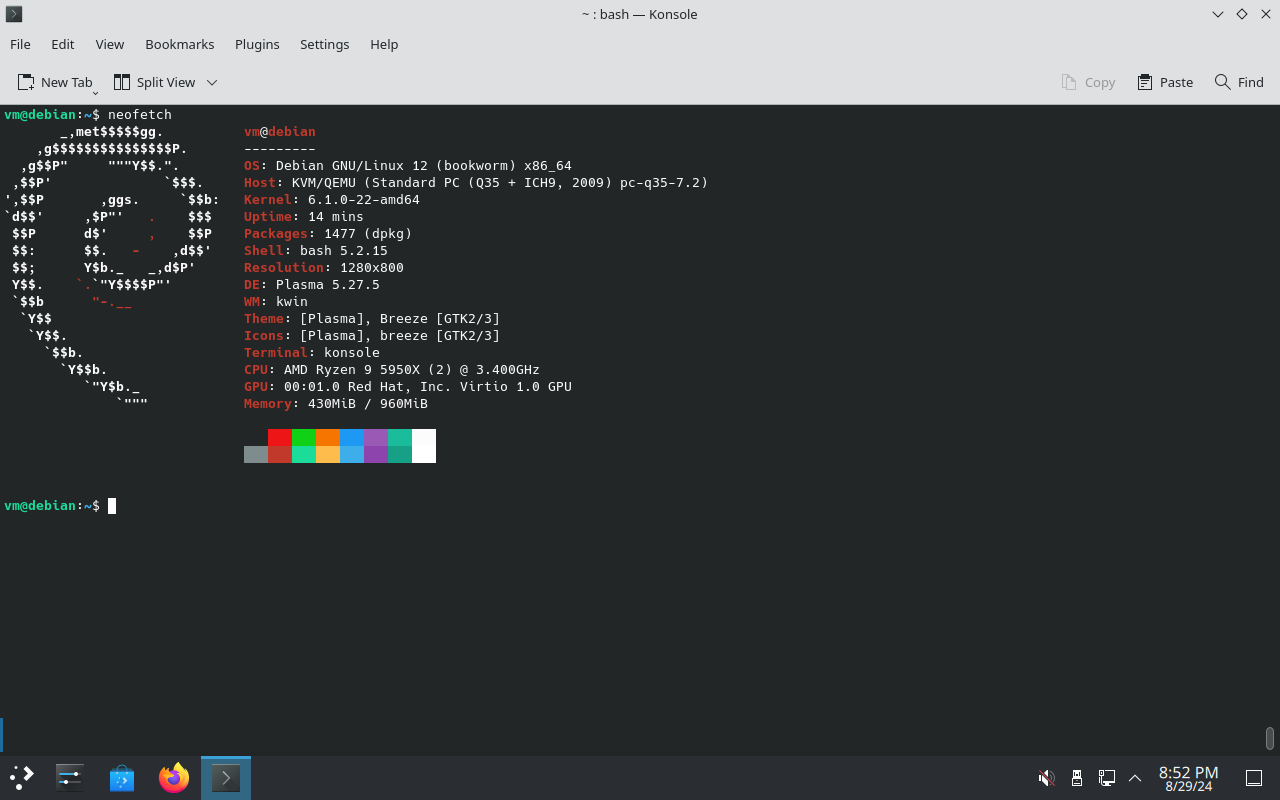This screenshot has height=800, width=1280.
Task: Click the USB device notifier tray icon
Action: pyautogui.click(x=1076, y=777)
